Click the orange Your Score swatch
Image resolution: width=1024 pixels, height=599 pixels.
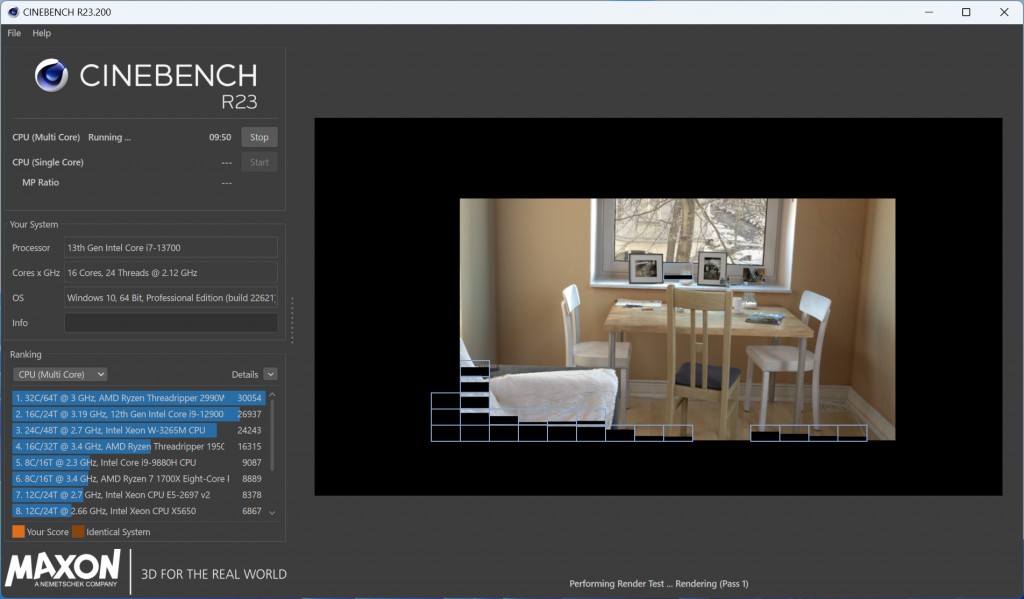click(18, 532)
